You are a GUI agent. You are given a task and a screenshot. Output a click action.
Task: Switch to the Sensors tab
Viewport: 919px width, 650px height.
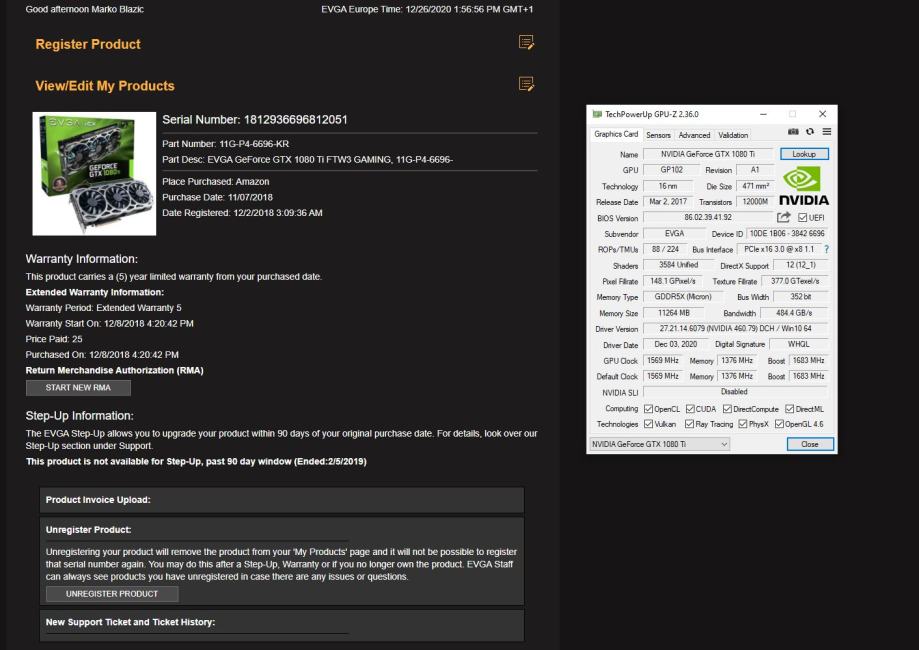click(x=658, y=135)
